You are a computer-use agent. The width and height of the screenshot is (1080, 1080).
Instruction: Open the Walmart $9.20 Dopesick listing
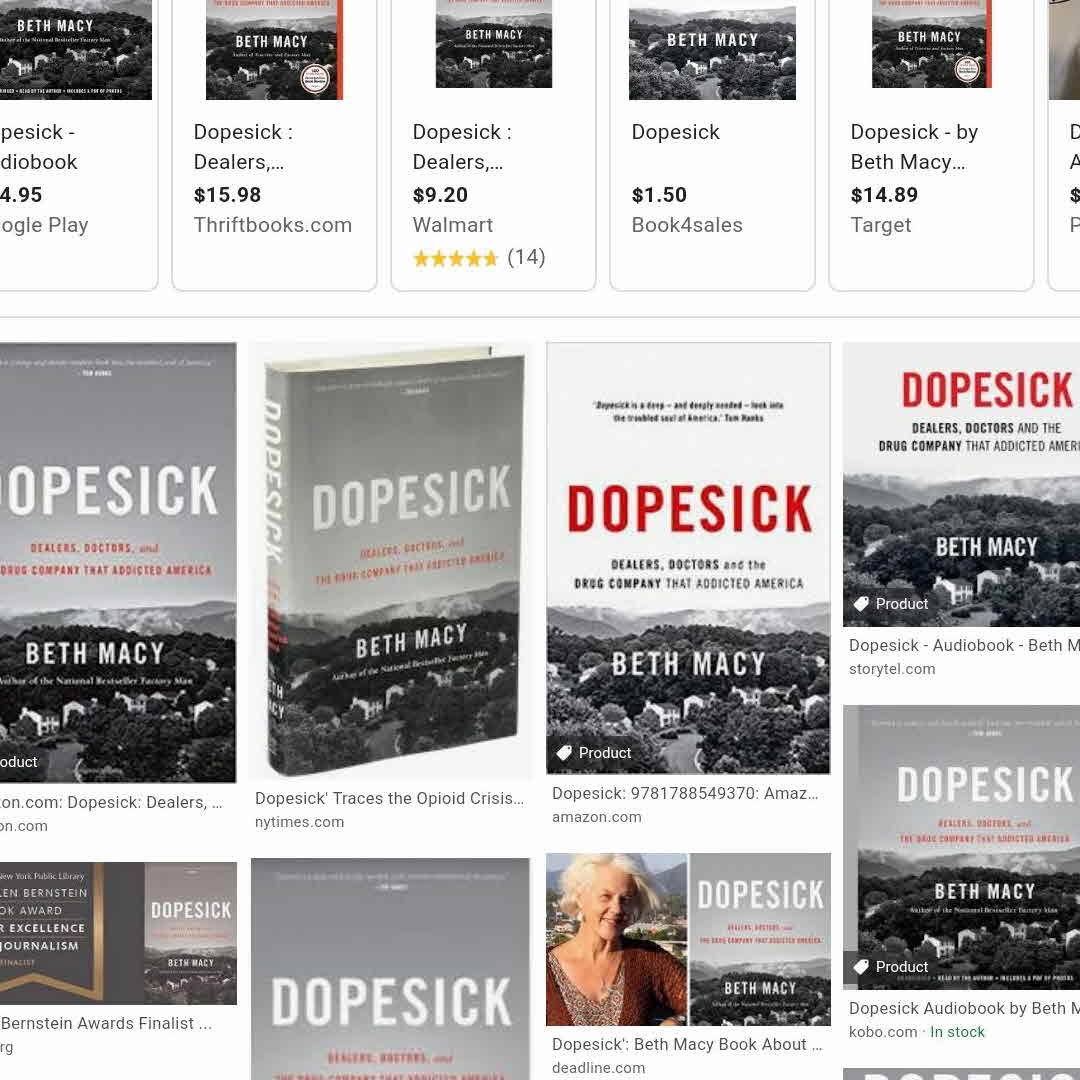coord(493,145)
